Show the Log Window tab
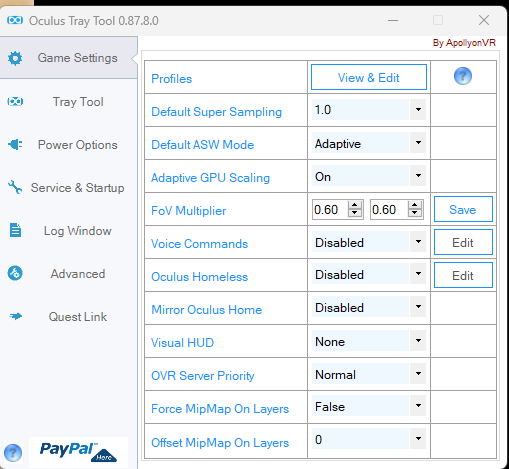The image size is (509, 469). coord(69,231)
